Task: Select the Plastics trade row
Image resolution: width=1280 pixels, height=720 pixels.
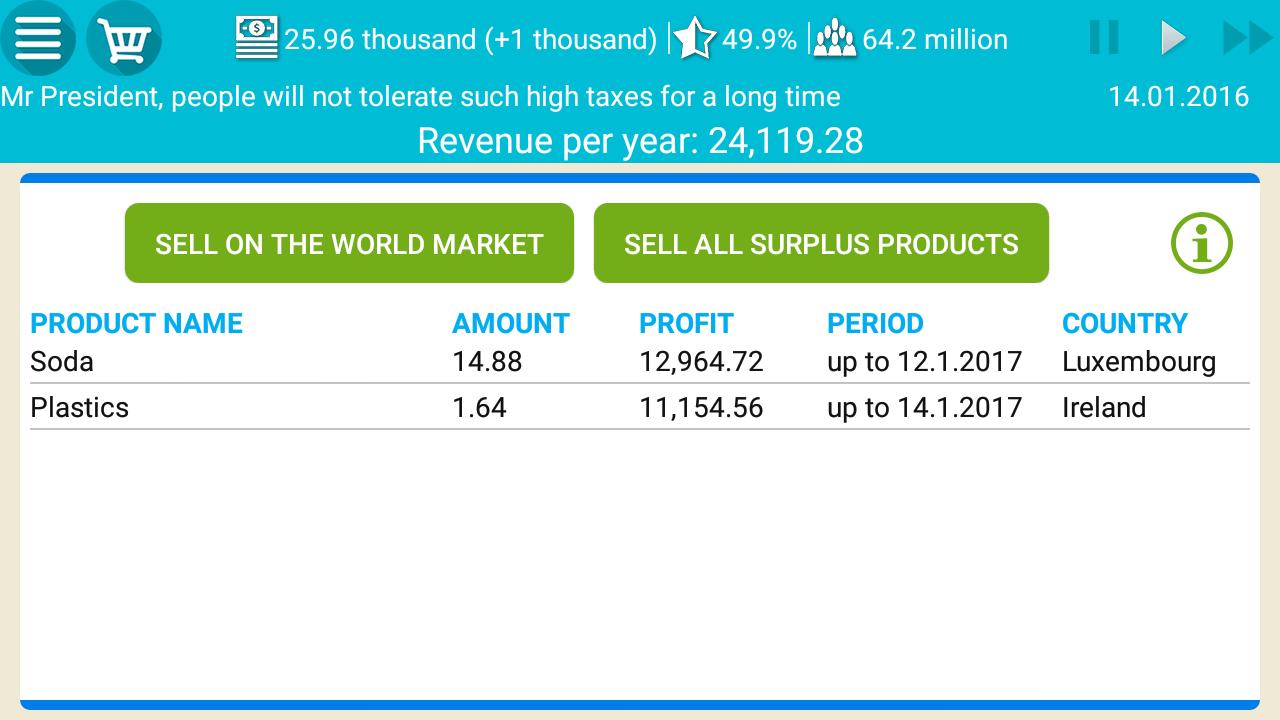Action: point(639,407)
